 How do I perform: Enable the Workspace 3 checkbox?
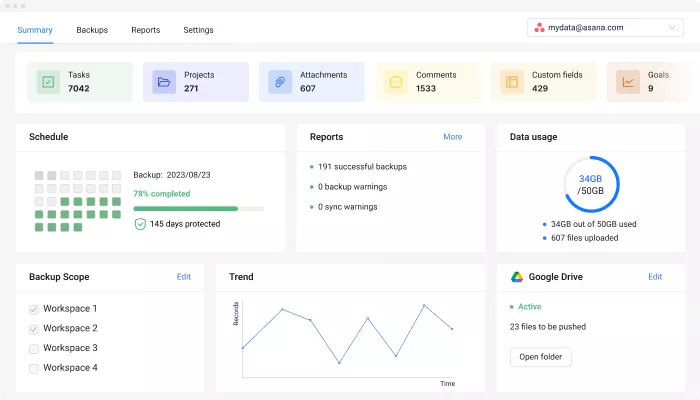coord(34,349)
